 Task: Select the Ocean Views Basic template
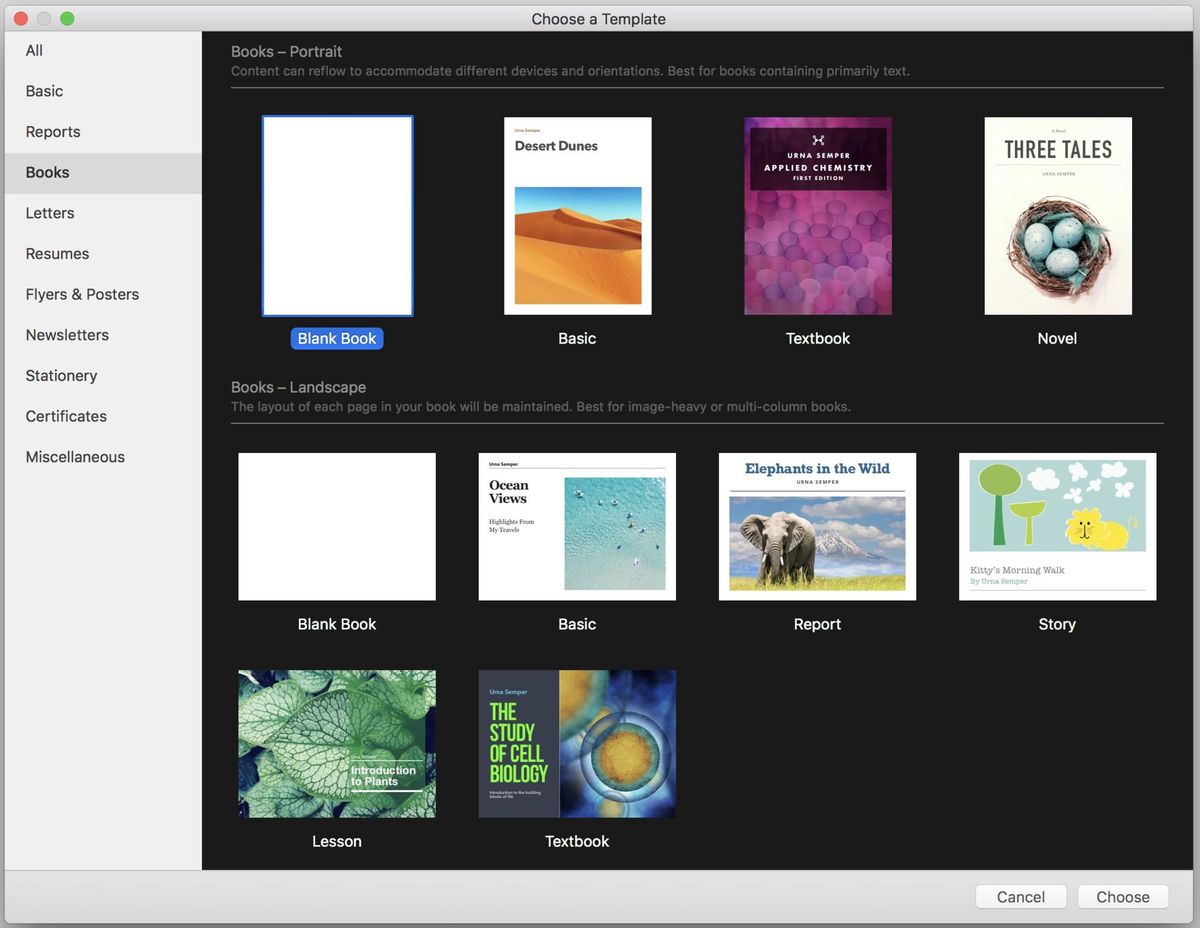tap(577, 526)
